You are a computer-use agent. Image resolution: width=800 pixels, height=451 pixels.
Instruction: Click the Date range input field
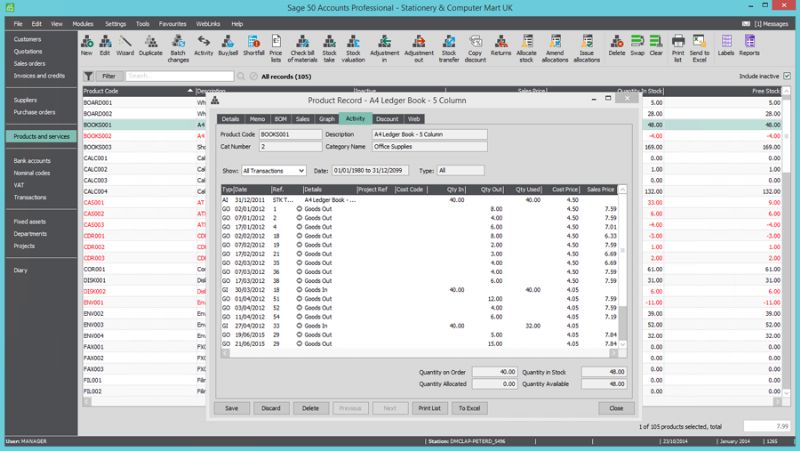[370, 170]
